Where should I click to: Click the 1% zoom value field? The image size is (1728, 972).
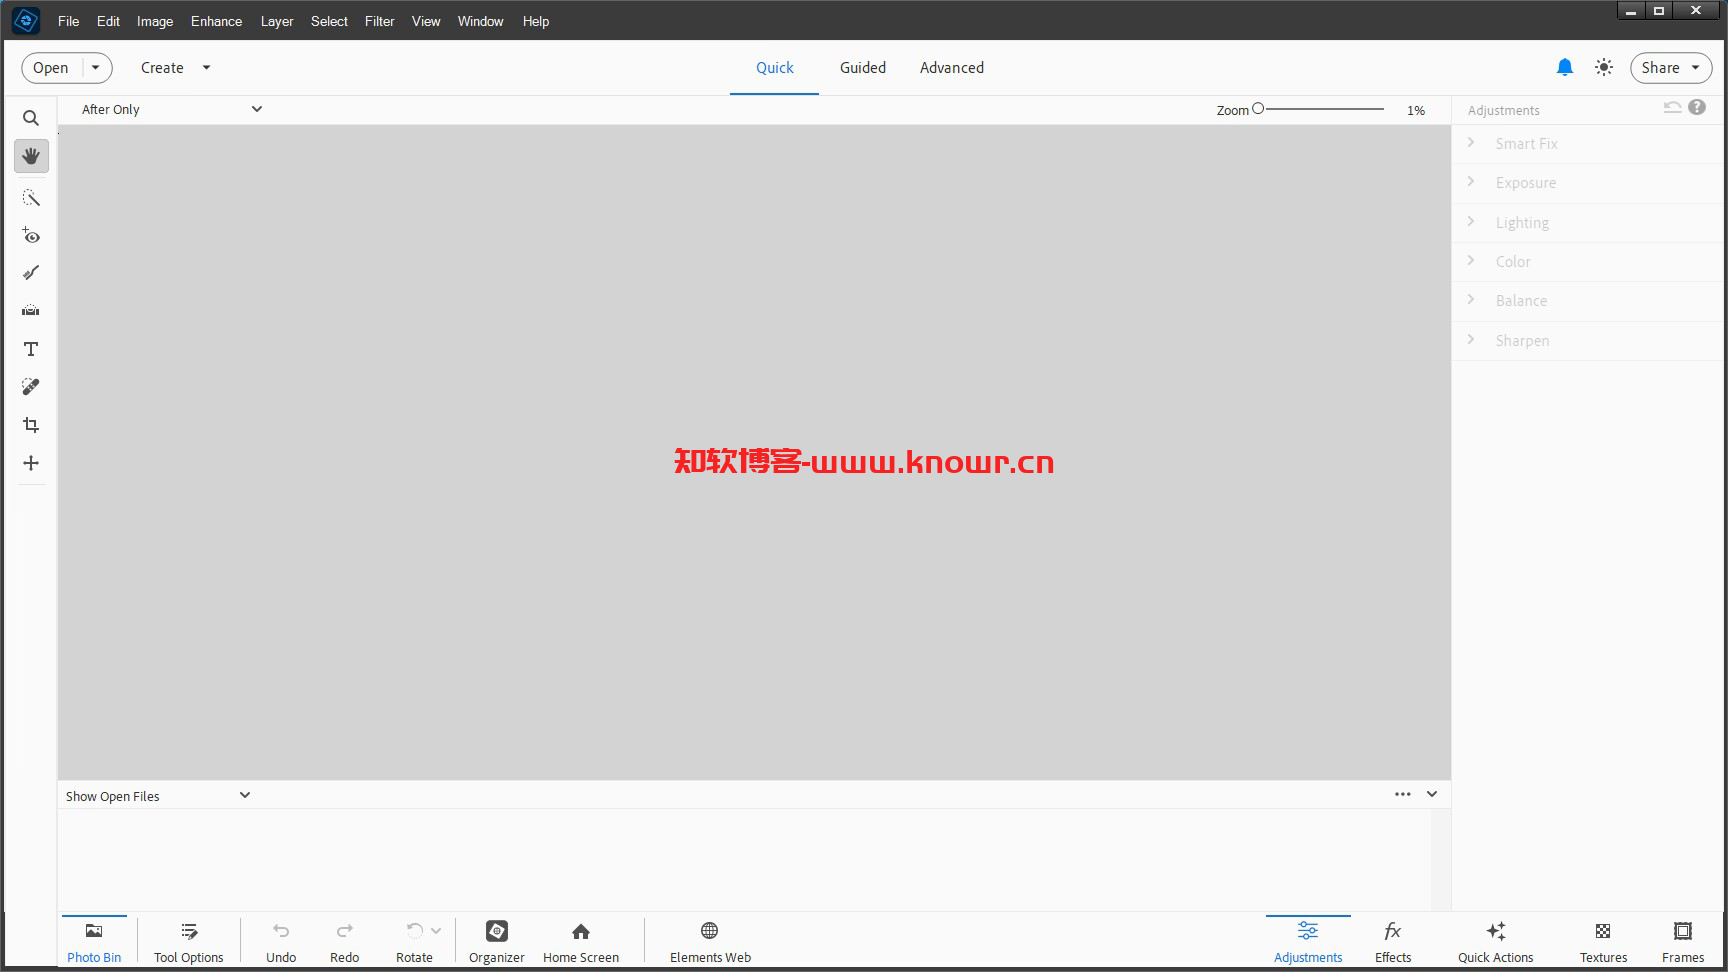click(1416, 110)
